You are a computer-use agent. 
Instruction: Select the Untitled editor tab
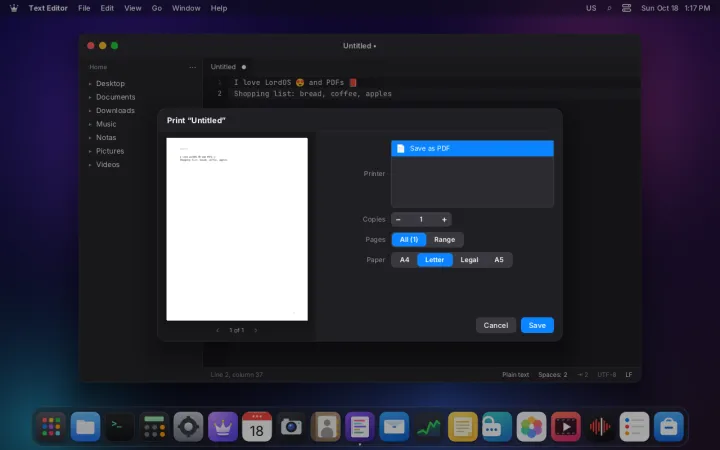coord(228,67)
